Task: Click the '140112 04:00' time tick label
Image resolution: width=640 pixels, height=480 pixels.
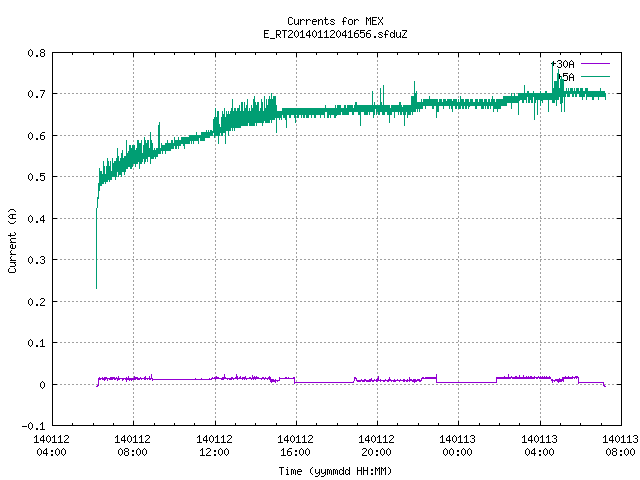Action: coord(51,446)
